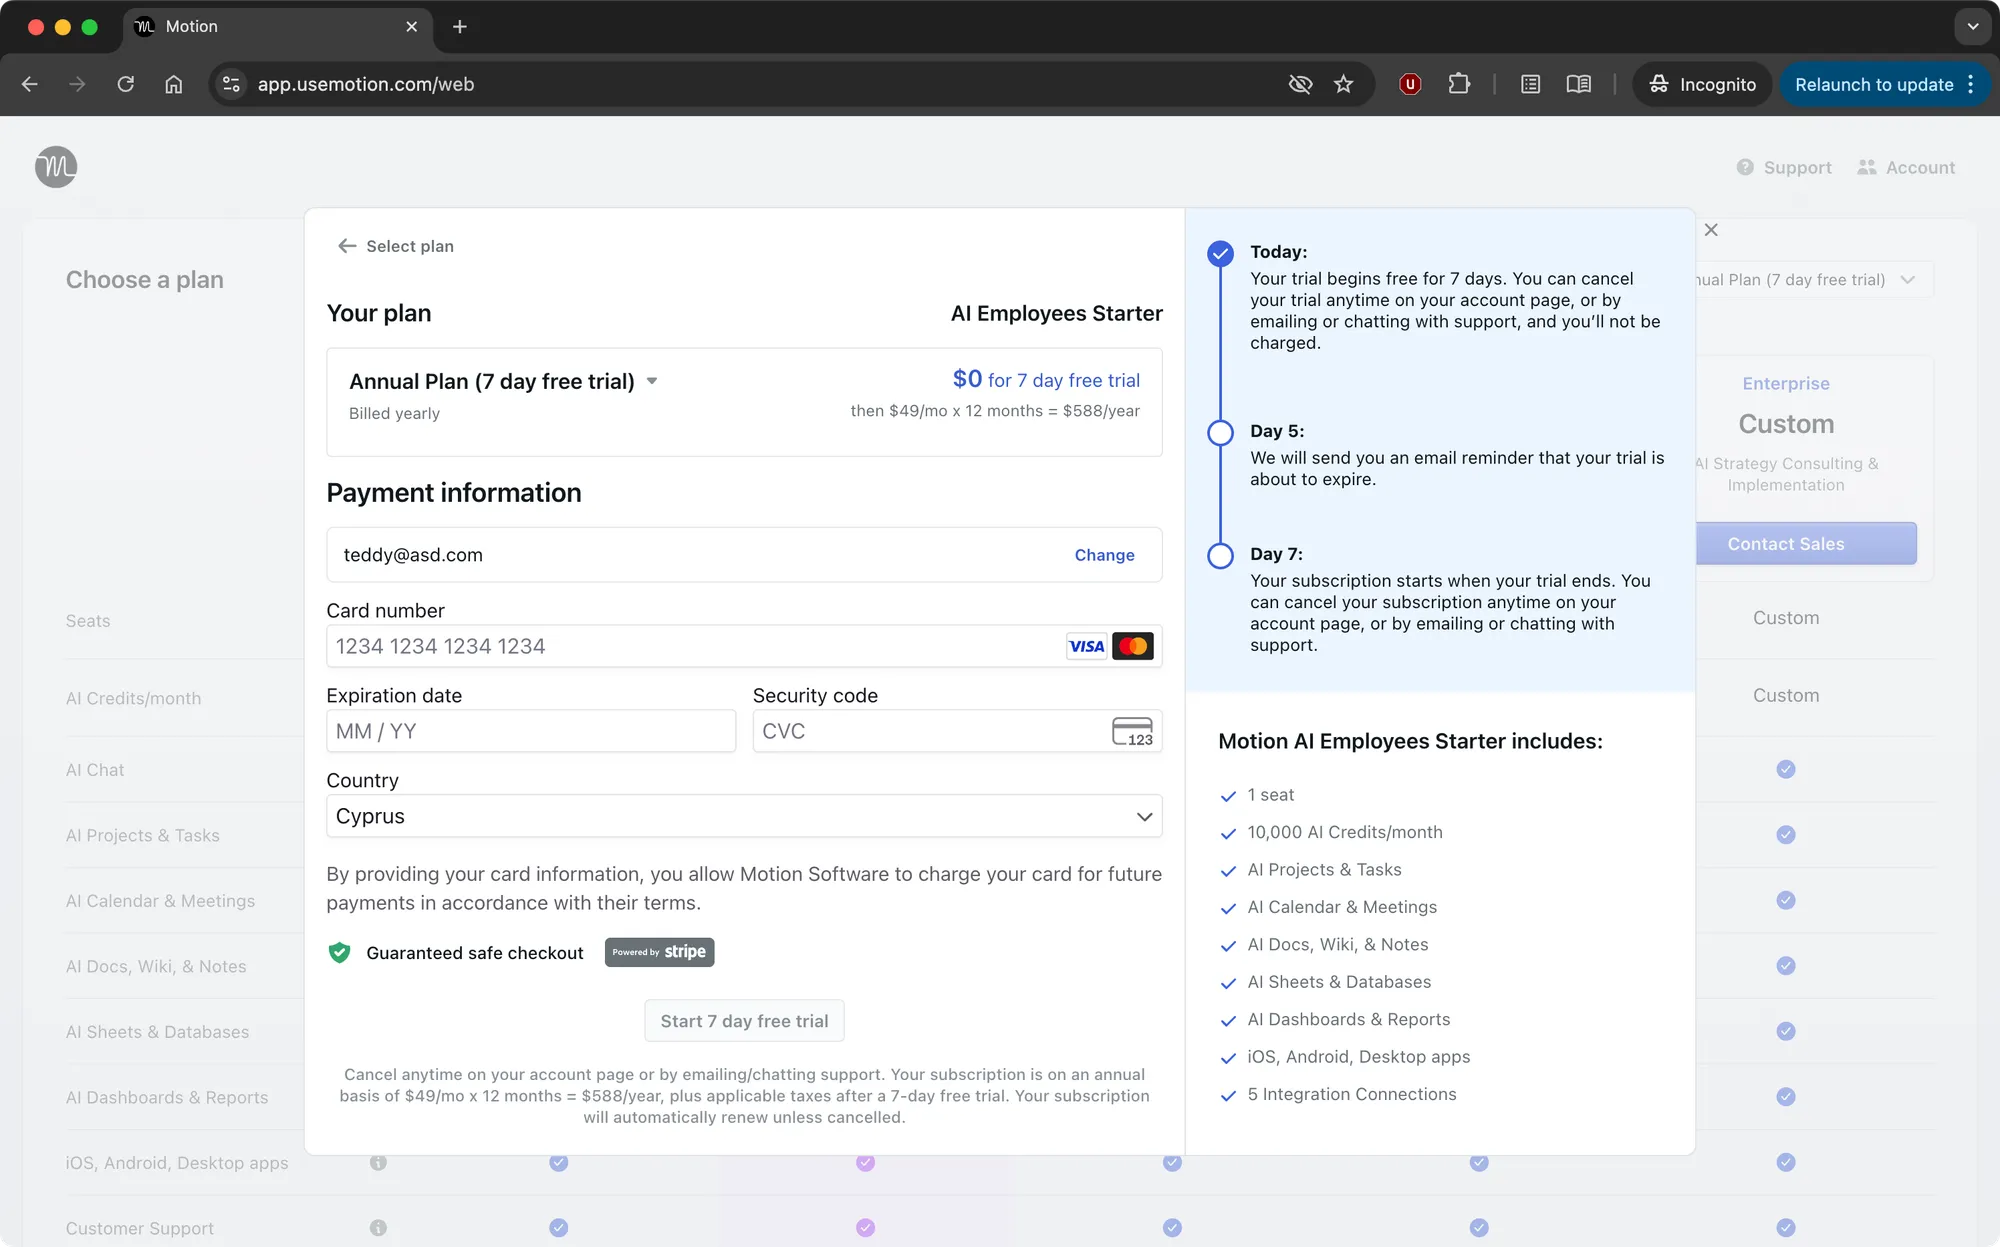The width and height of the screenshot is (2000, 1247).
Task: Click the tracking protection eye icon
Action: 1300,84
